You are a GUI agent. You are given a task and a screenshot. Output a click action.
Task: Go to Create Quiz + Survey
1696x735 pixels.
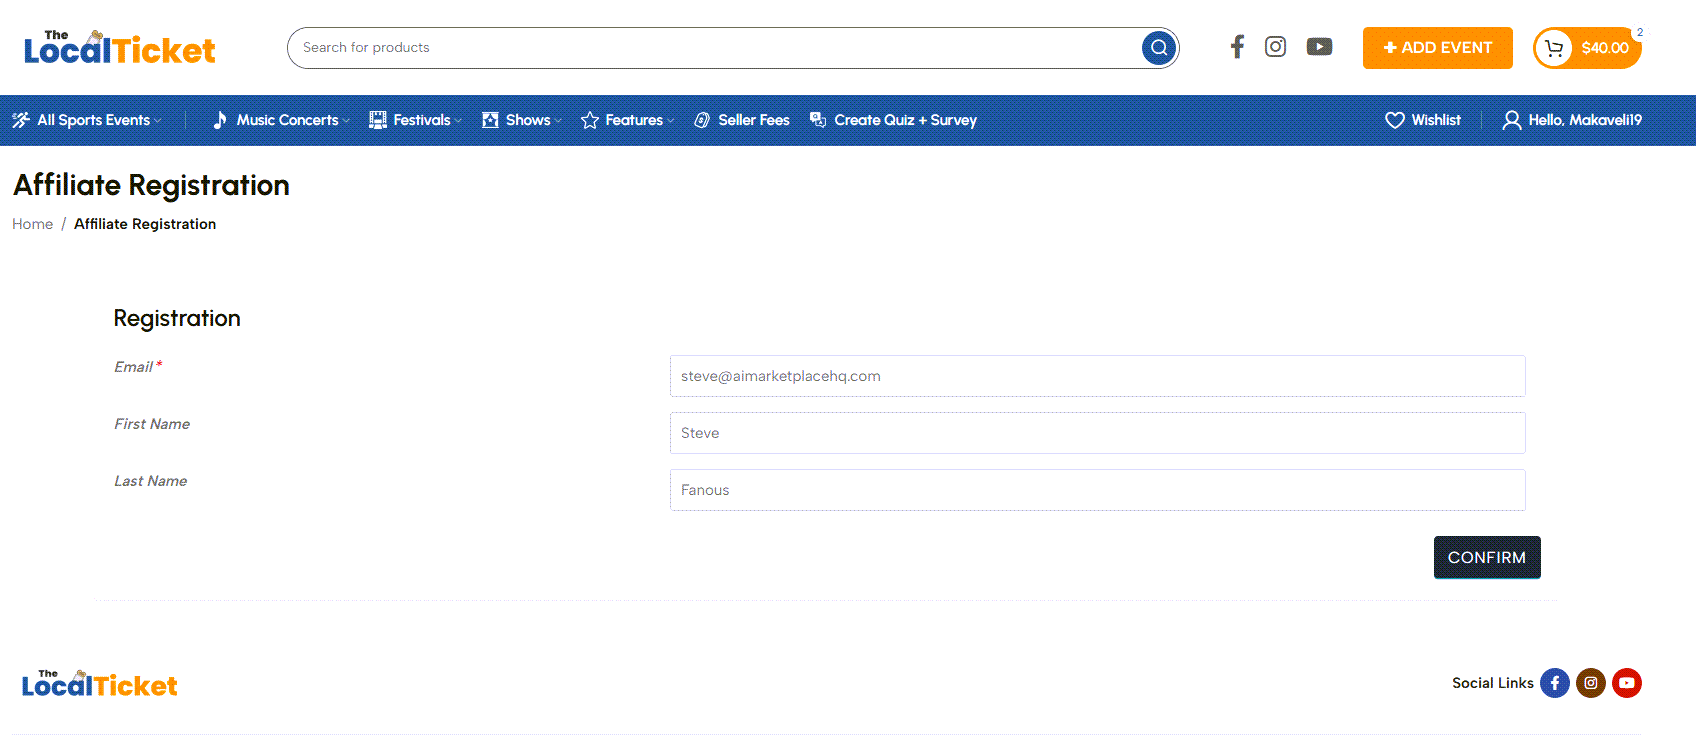click(x=906, y=120)
